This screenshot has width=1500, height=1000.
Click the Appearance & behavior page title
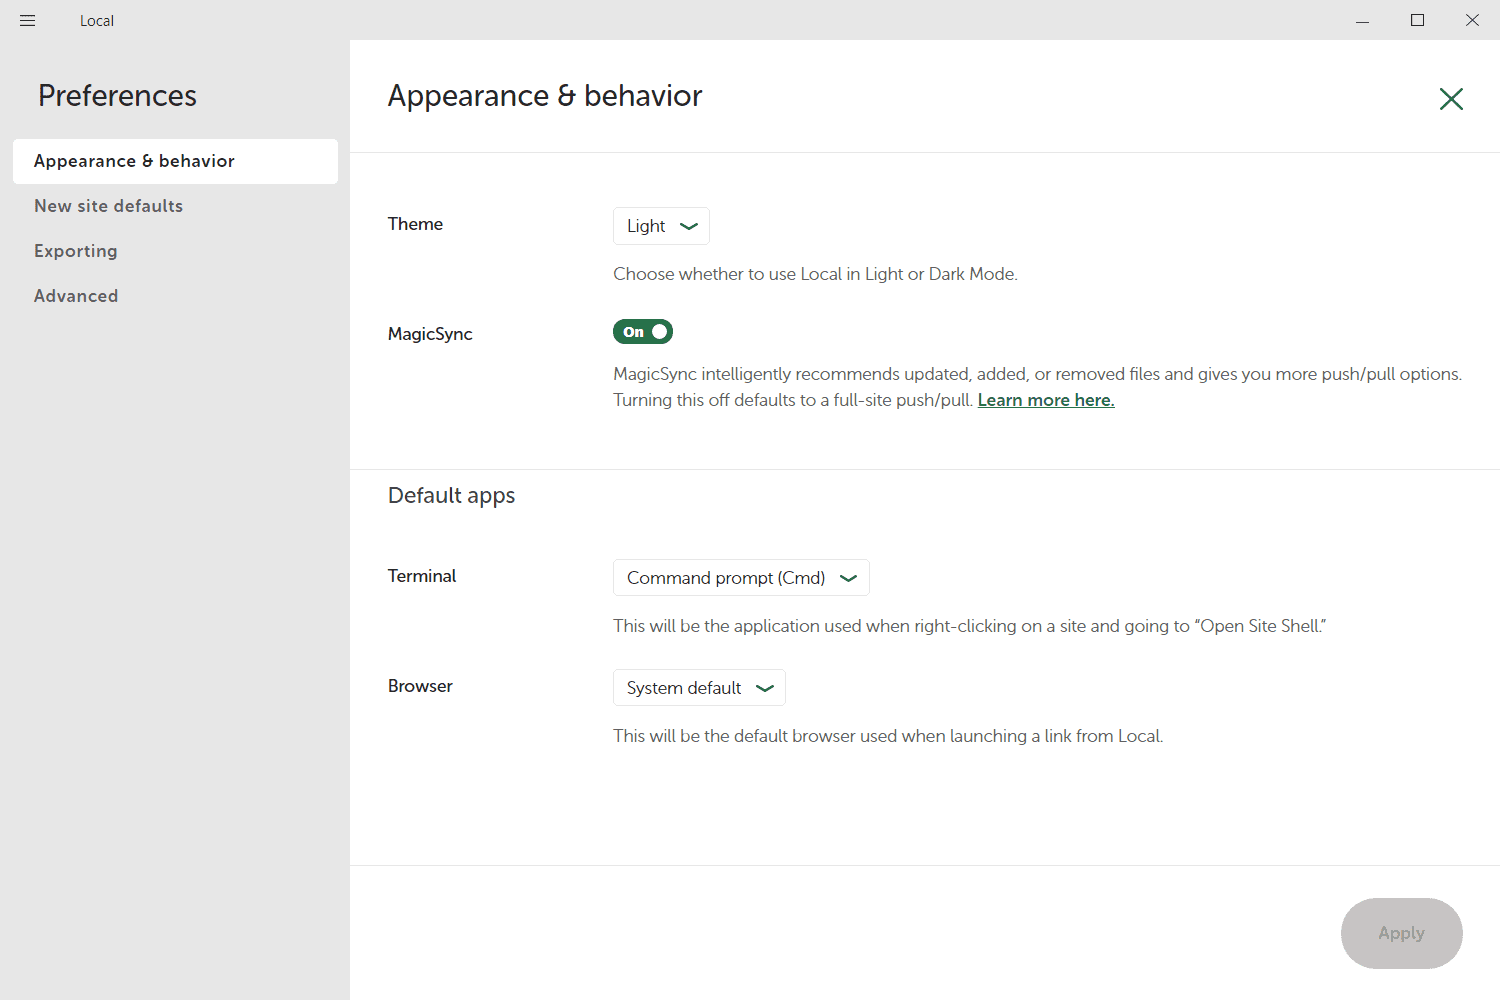(x=545, y=96)
